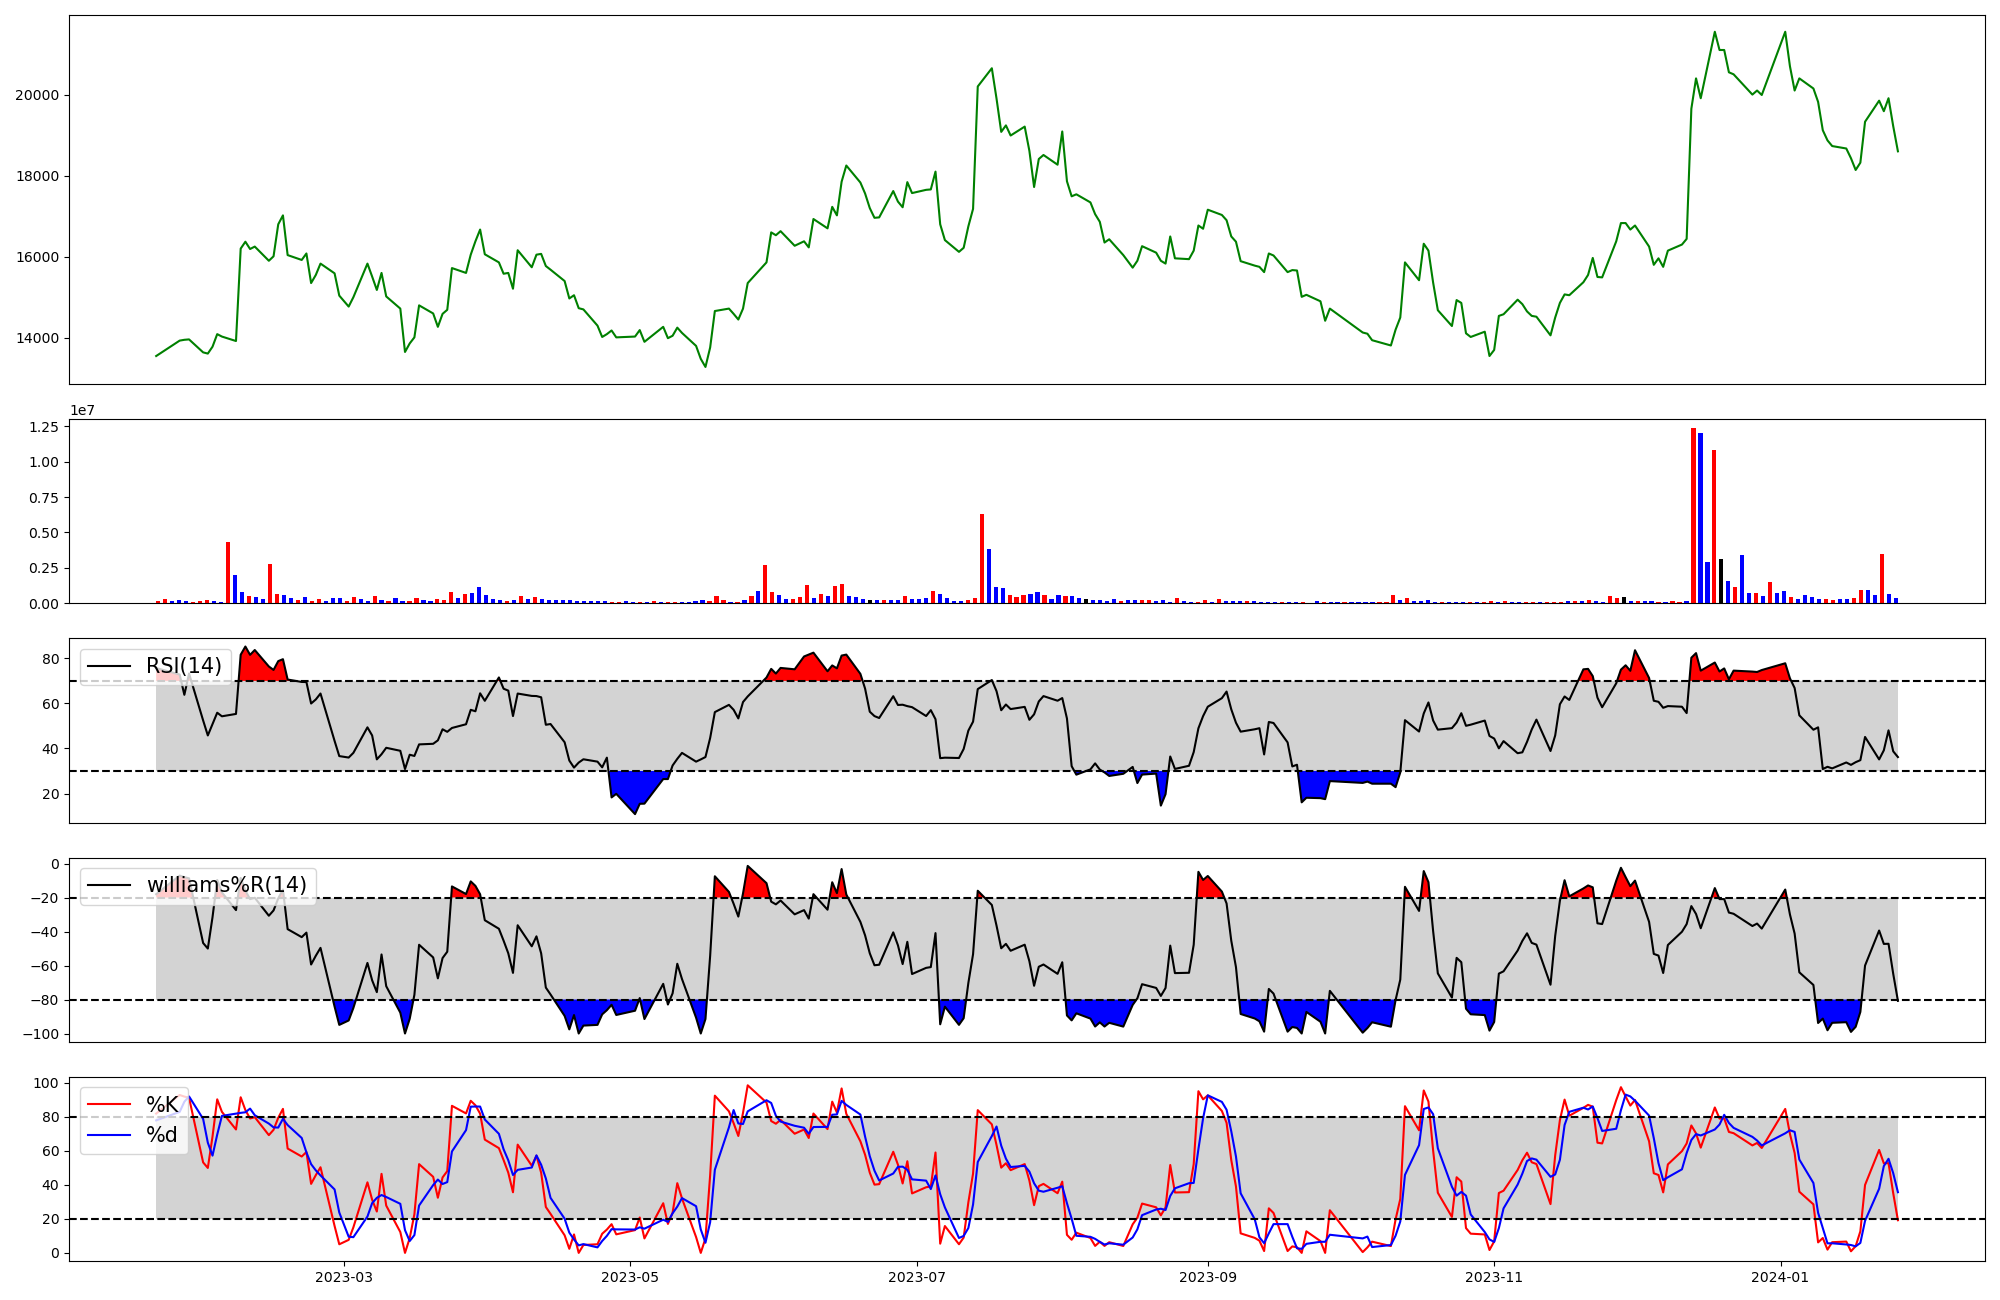This screenshot has width=2000, height=1300.
Task: Click the 20000 price axis tick label
Action: [x=37, y=96]
